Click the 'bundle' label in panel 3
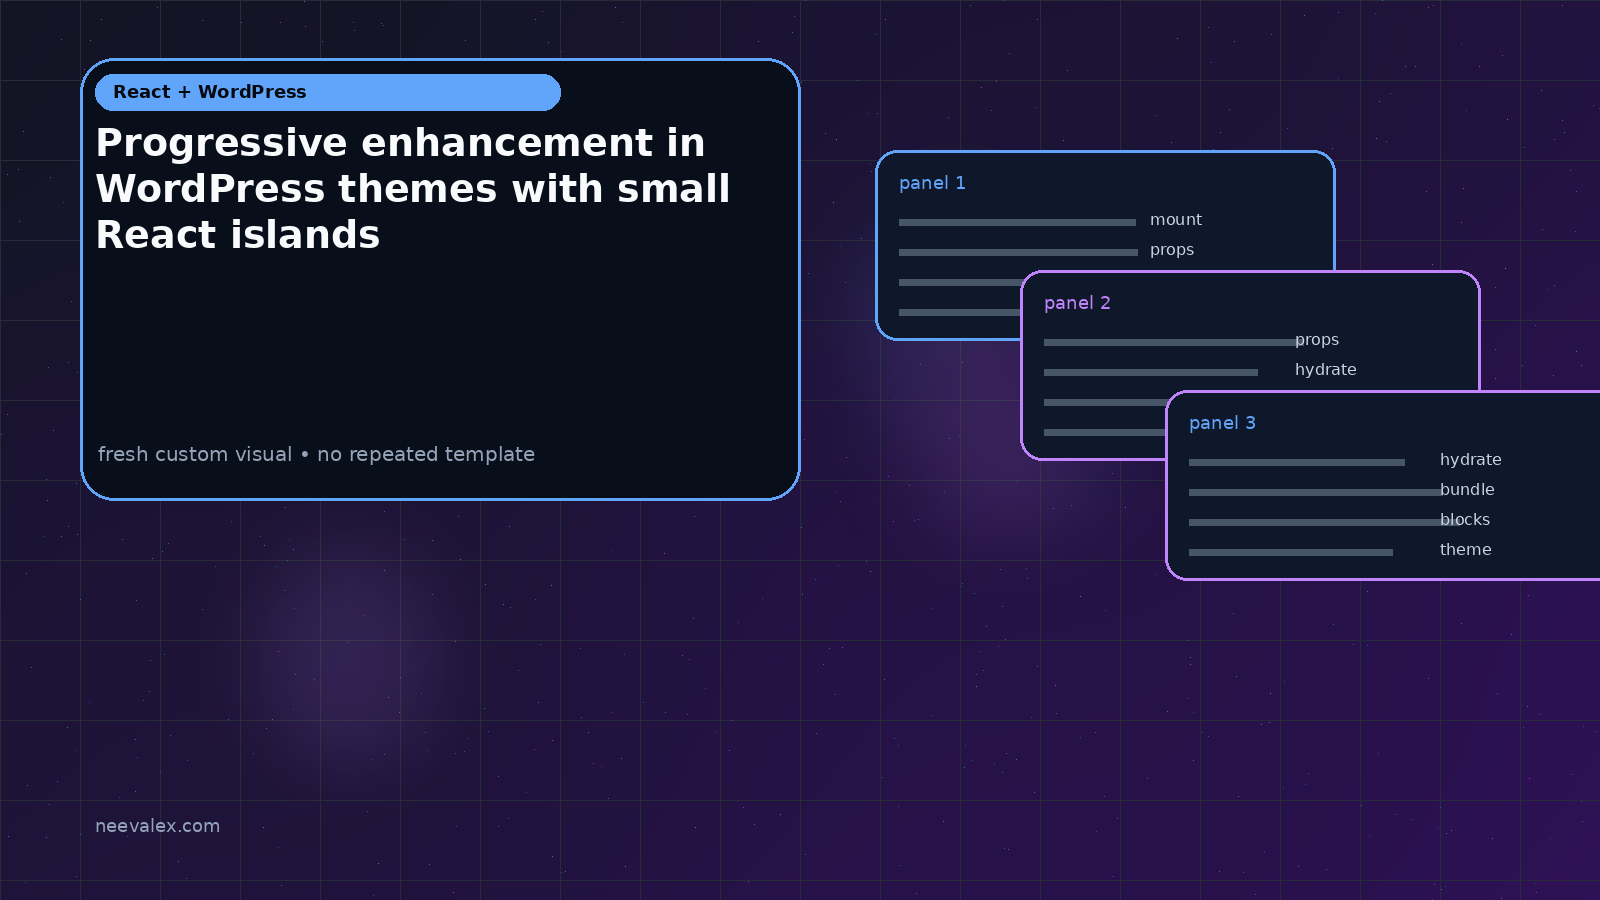The height and width of the screenshot is (900, 1600). pos(1467,490)
